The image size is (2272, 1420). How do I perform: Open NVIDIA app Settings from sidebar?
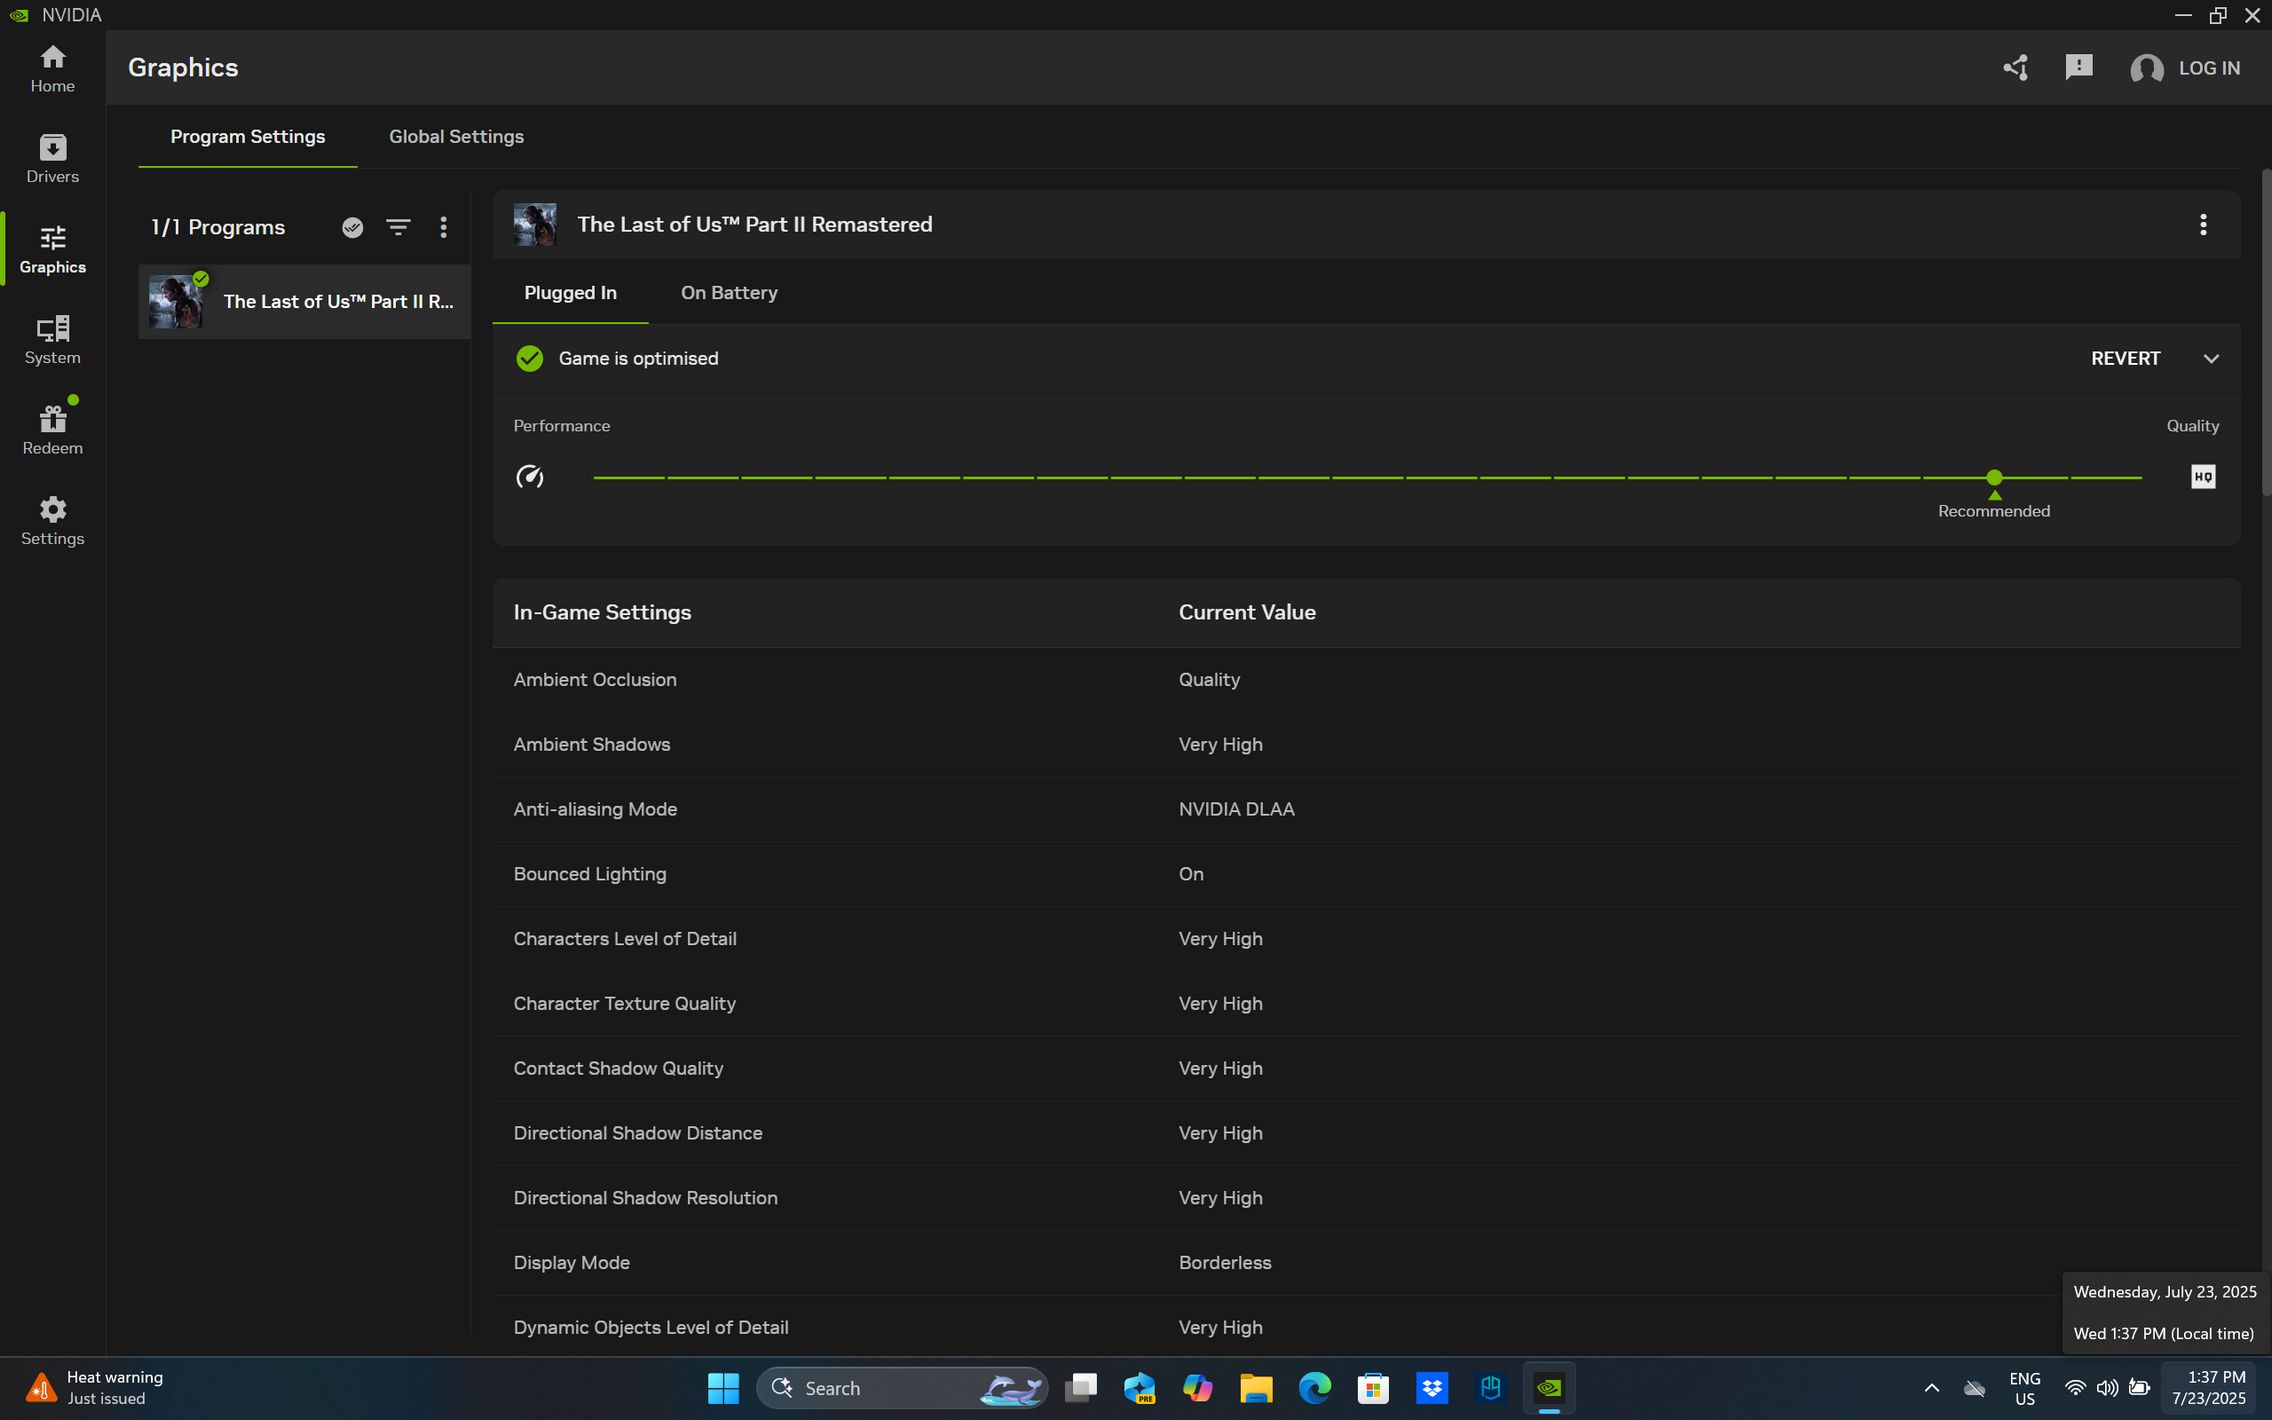[52, 521]
